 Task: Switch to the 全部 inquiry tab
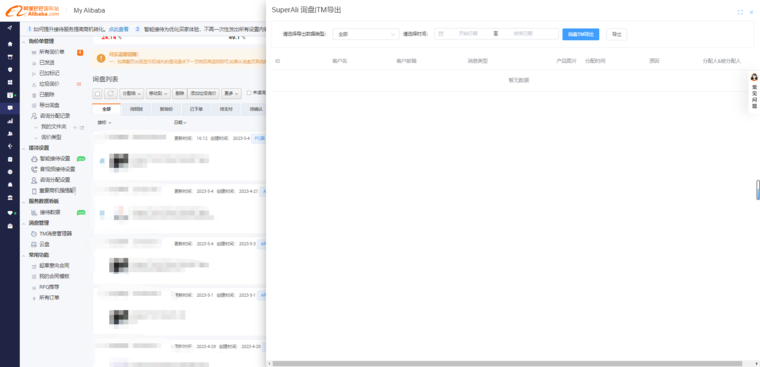pos(106,109)
